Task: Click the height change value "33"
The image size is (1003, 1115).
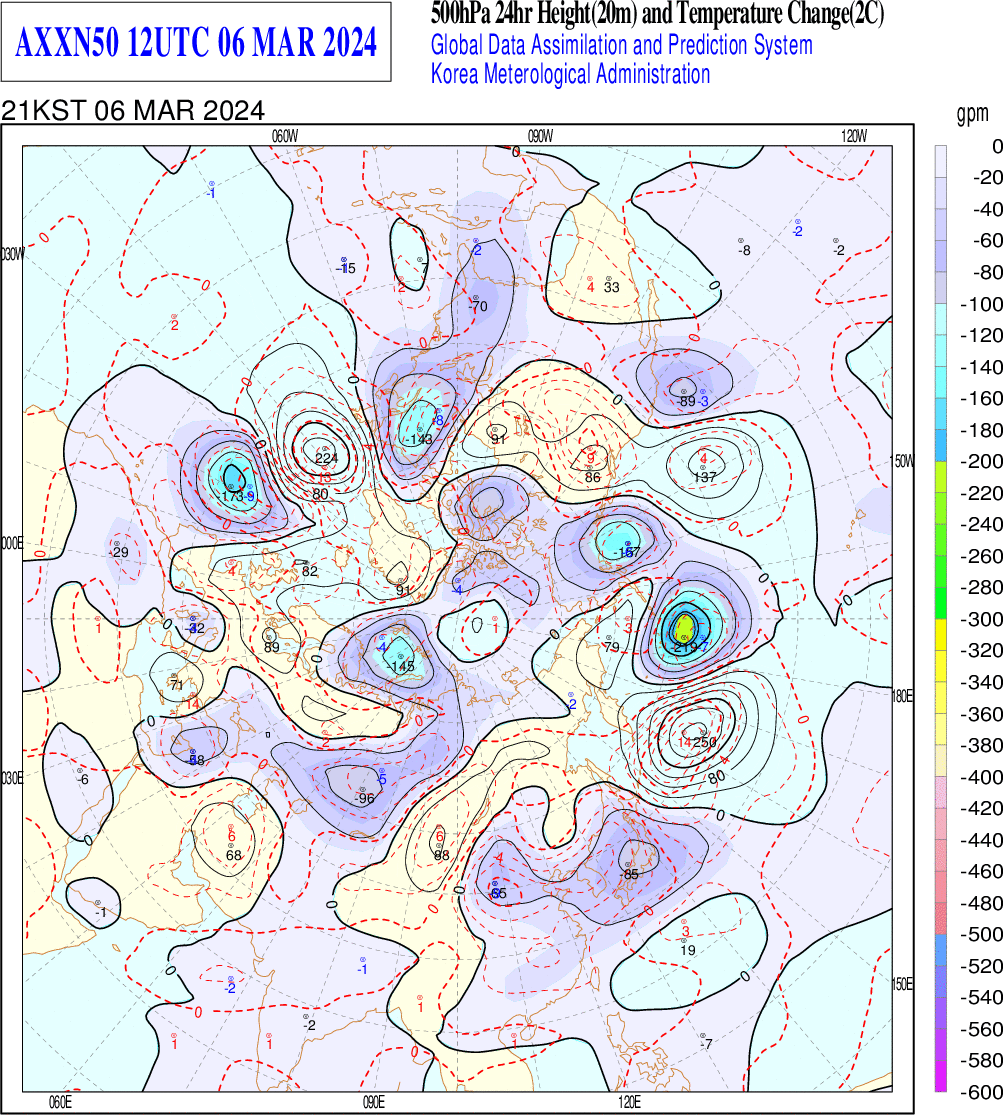Action: point(612,287)
